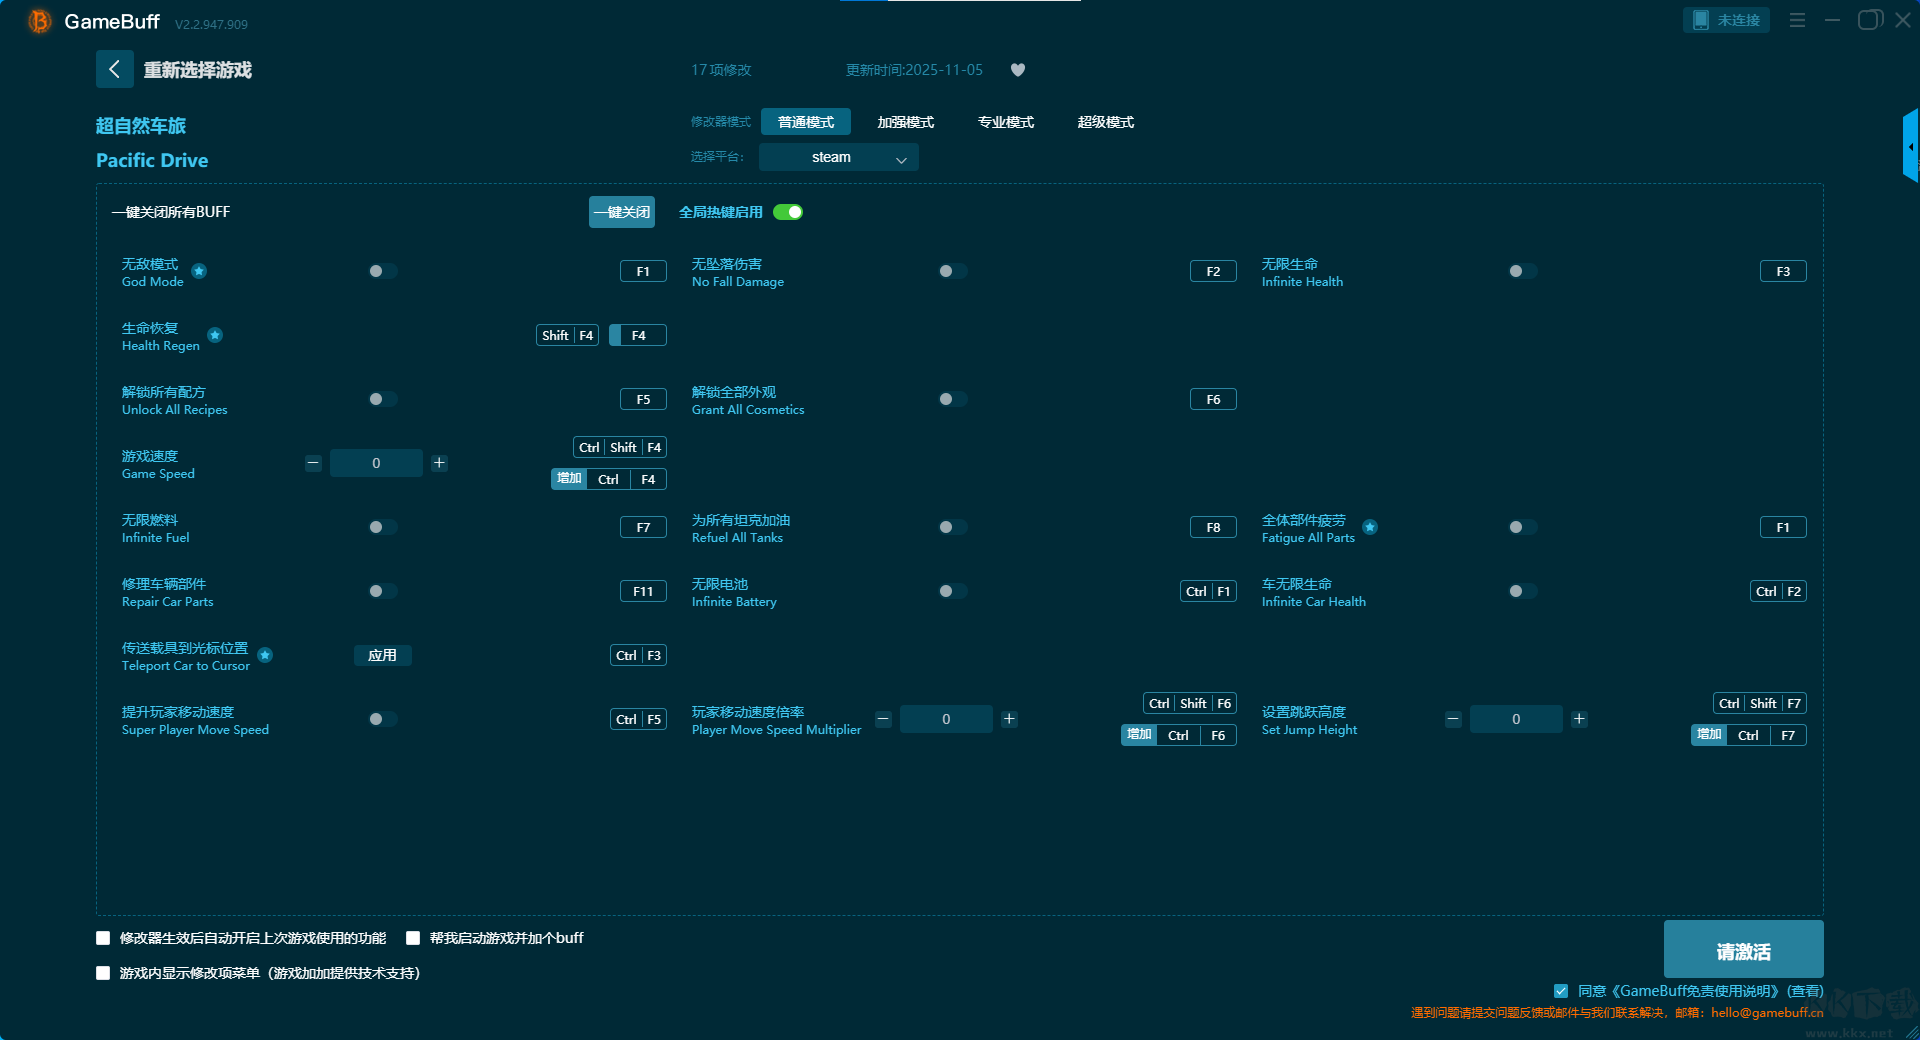The height and width of the screenshot is (1040, 1920).
Task: Switch to 专业模式 mode tab
Action: pos(1006,122)
